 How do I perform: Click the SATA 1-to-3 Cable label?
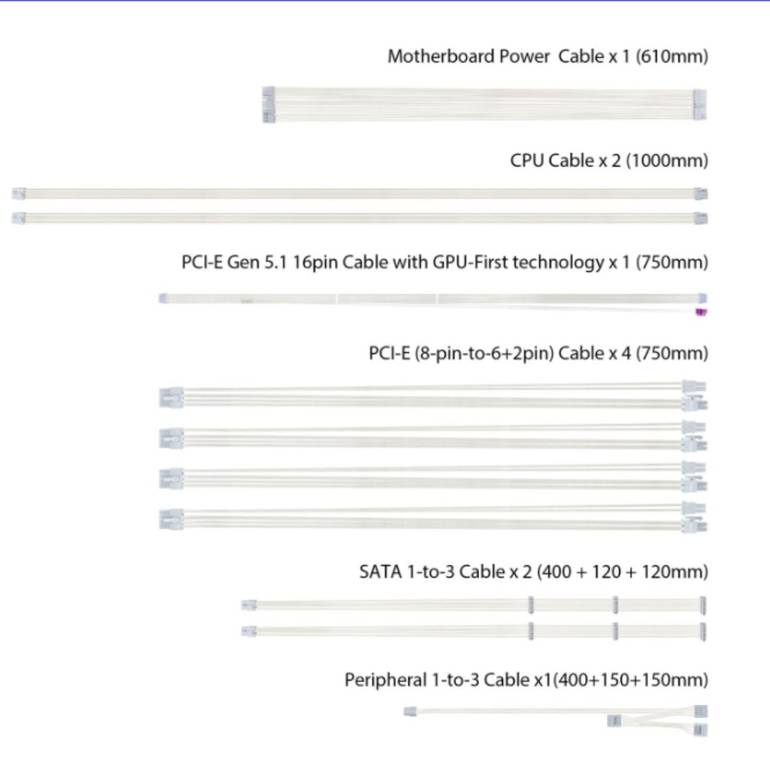click(x=533, y=572)
